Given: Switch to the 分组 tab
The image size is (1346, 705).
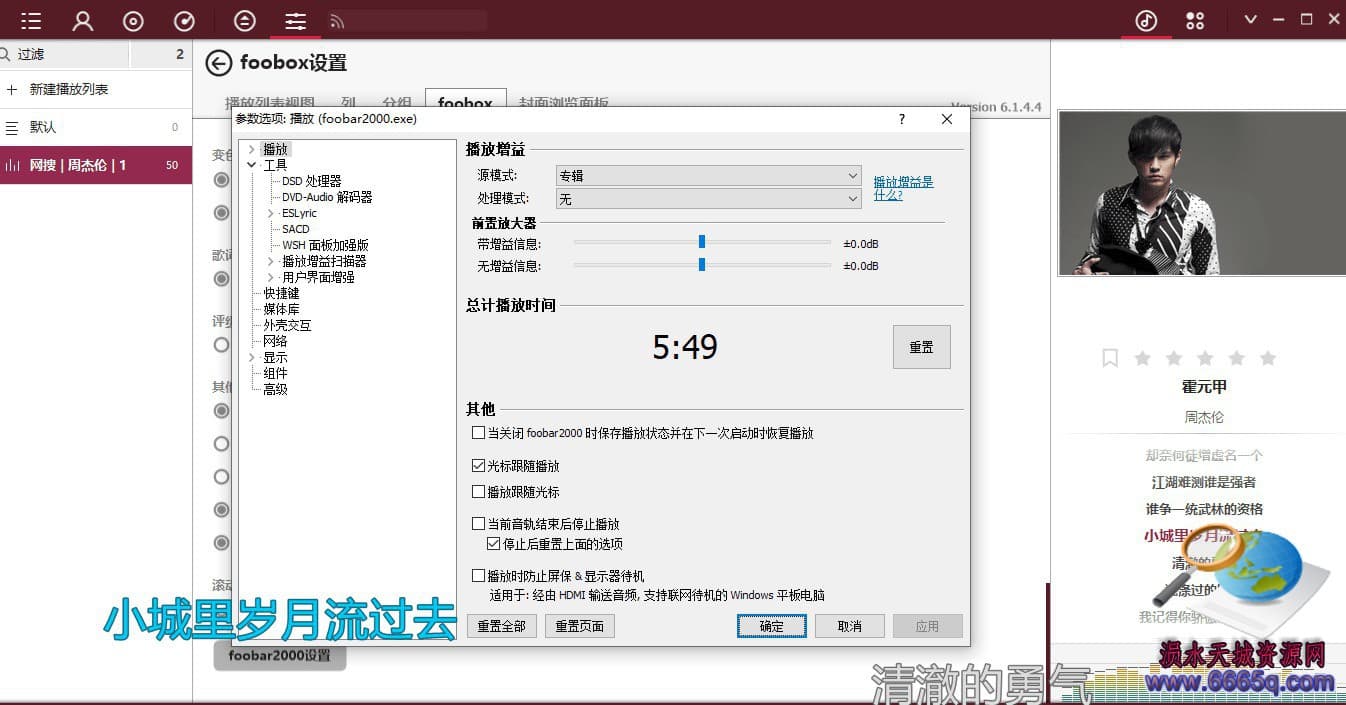Looking at the screenshot, I should pyautogui.click(x=397, y=102).
